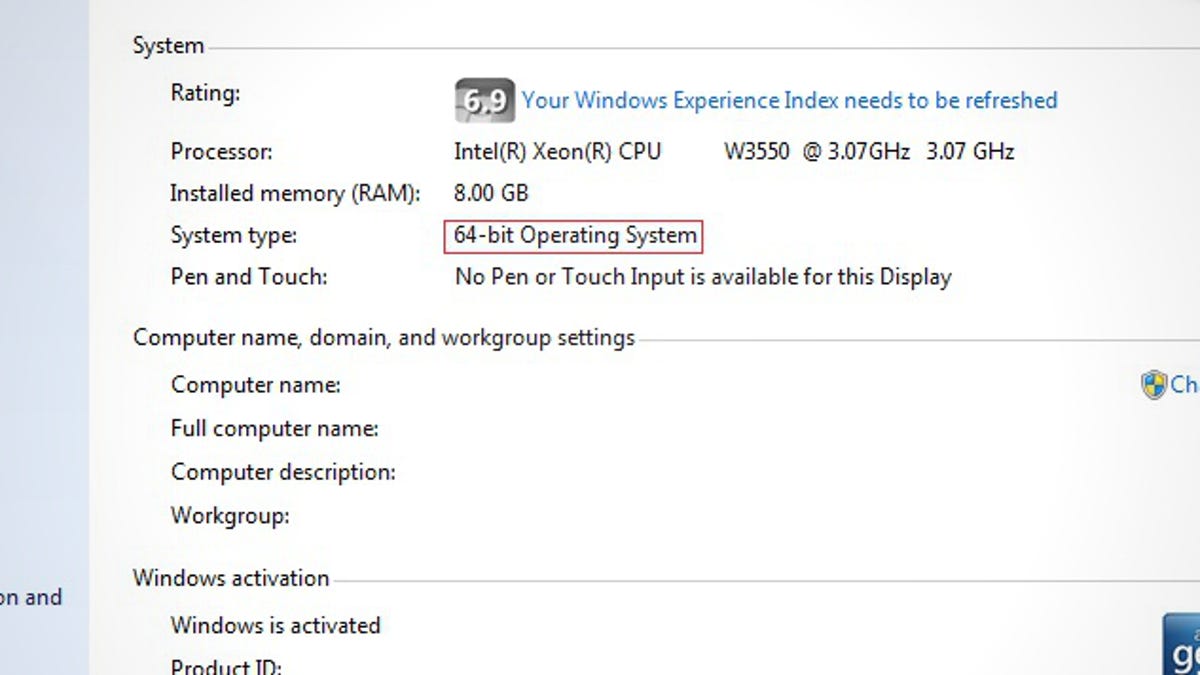Select the 'Computer name:' label
The image size is (1200, 675).
pos(255,385)
